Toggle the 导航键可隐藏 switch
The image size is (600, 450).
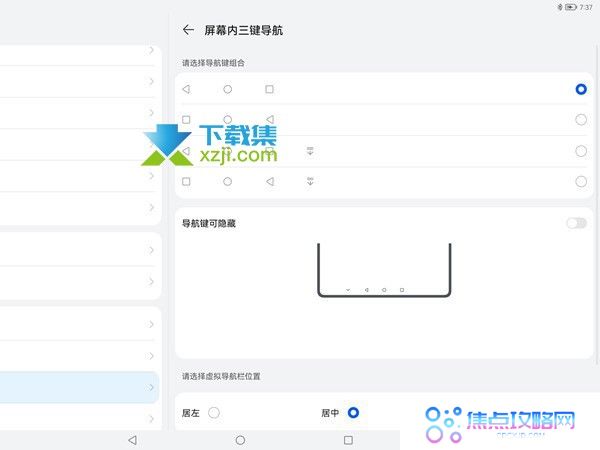577,223
